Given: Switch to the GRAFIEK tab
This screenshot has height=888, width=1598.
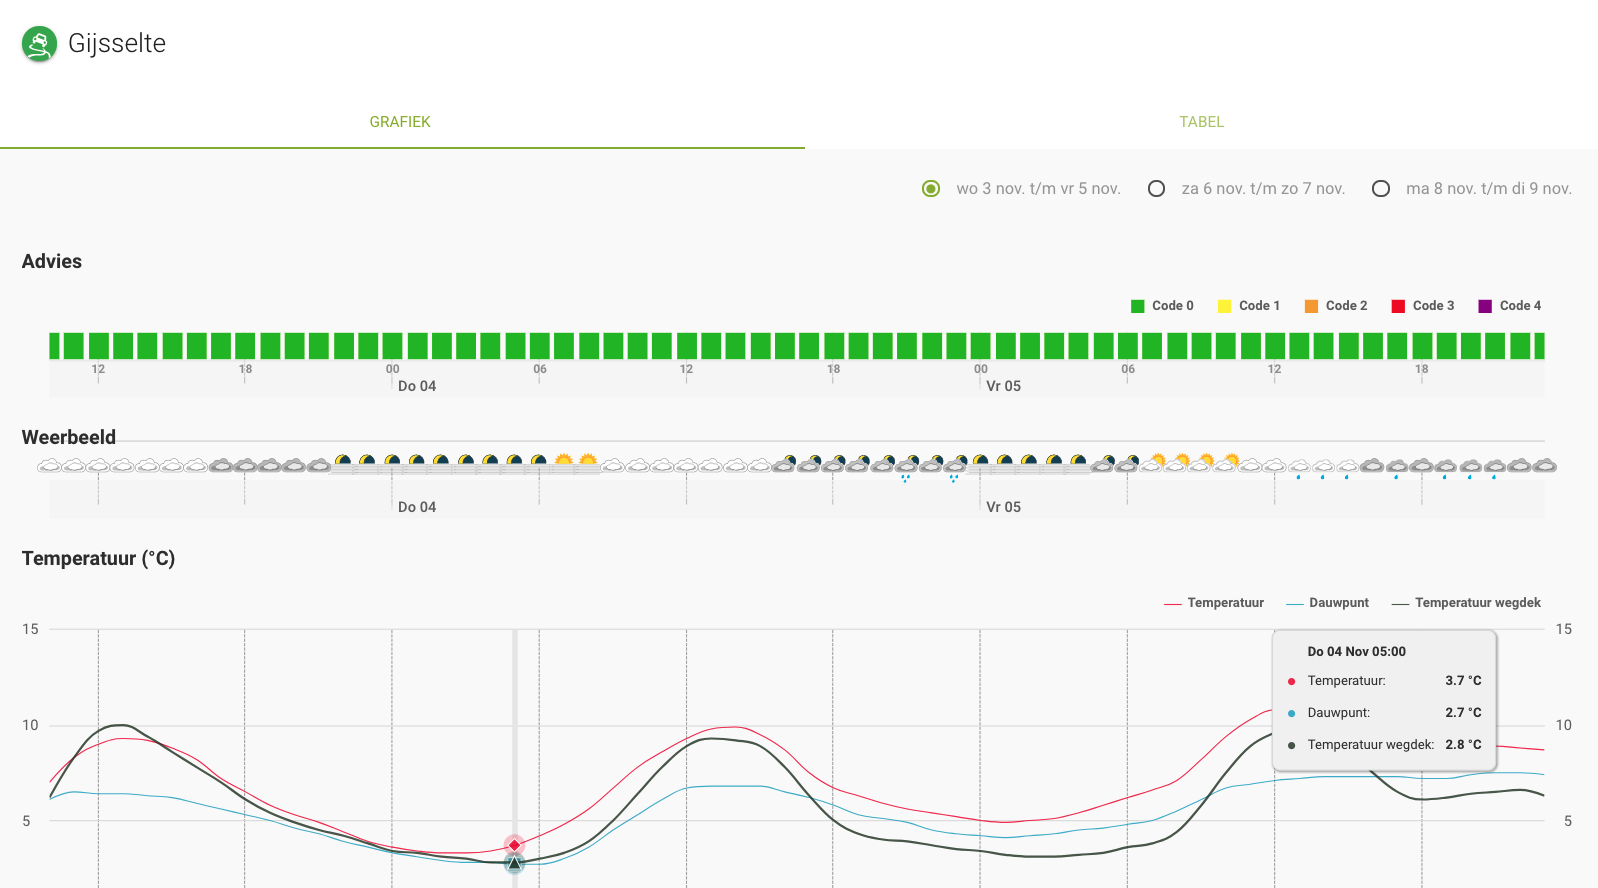Looking at the screenshot, I should [x=400, y=122].
